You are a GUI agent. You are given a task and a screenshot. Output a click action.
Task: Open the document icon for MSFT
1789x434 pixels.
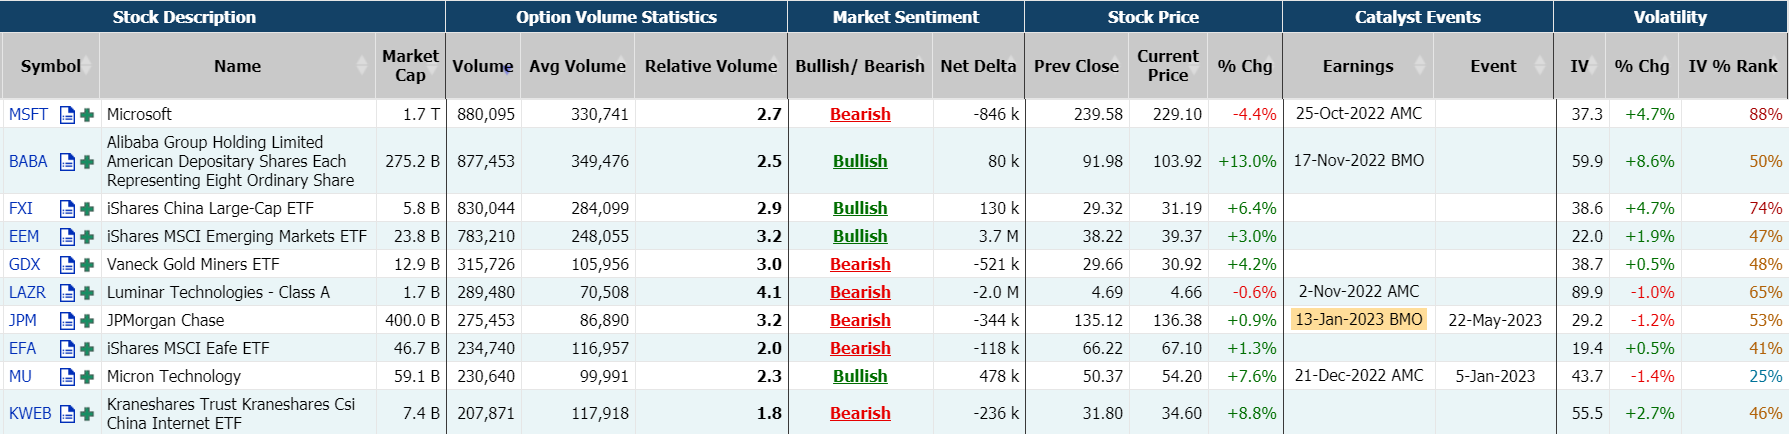pos(67,115)
